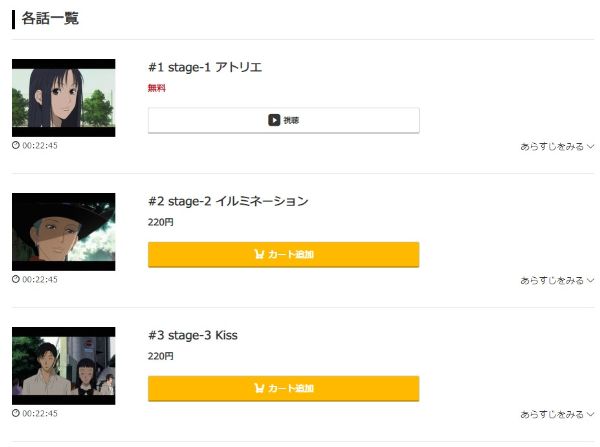This screenshot has width=600, height=447.
Task: Click the clock icon under the stage-3 thumbnail
Action: [x=16, y=413]
